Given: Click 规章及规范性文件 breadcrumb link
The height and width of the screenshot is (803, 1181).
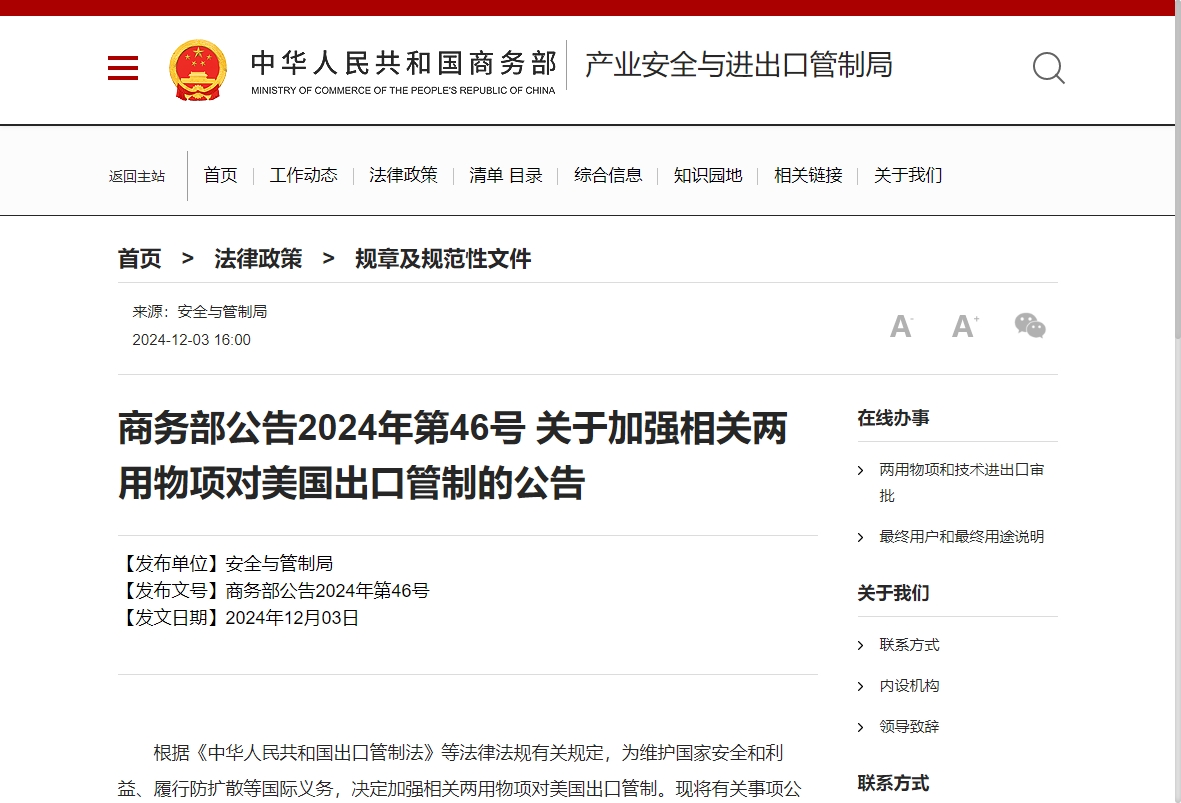Looking at the screenshot, I should pyautogui.click(x=443, y=259).
